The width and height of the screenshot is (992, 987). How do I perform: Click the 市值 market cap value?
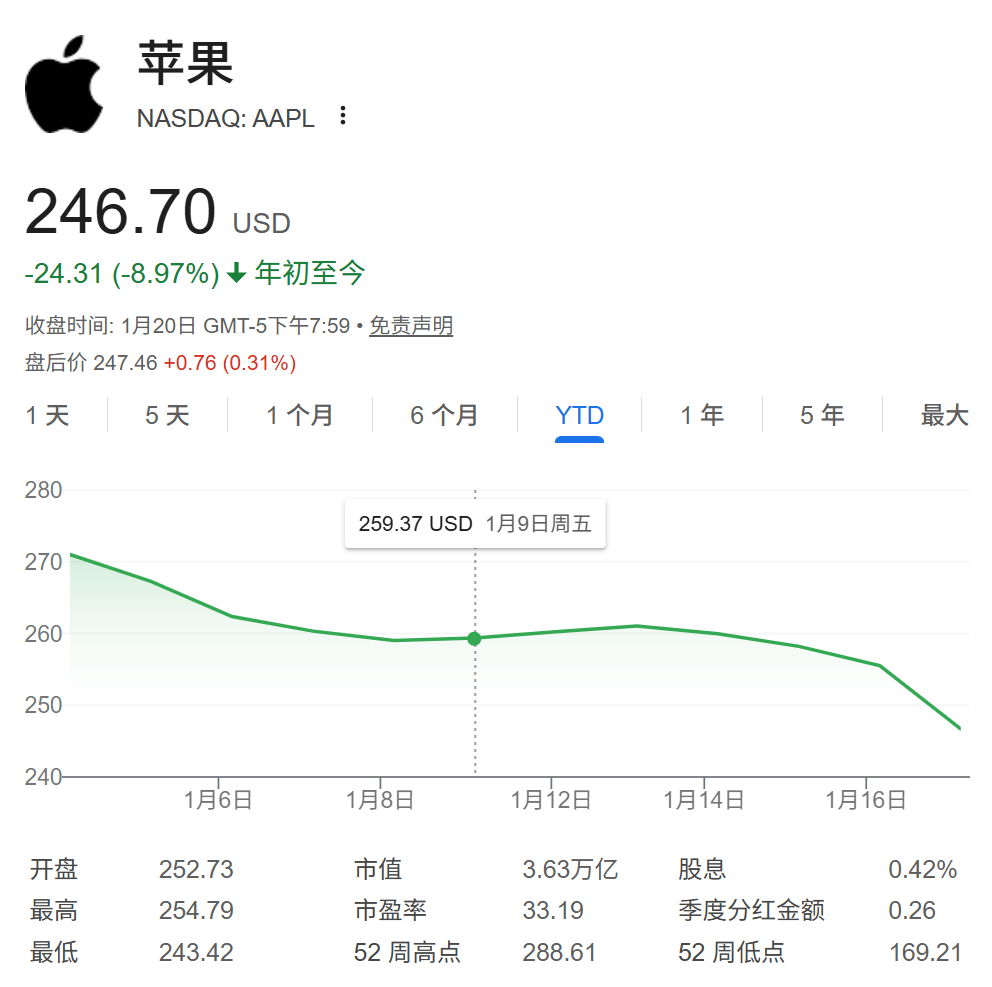point(570,870)
